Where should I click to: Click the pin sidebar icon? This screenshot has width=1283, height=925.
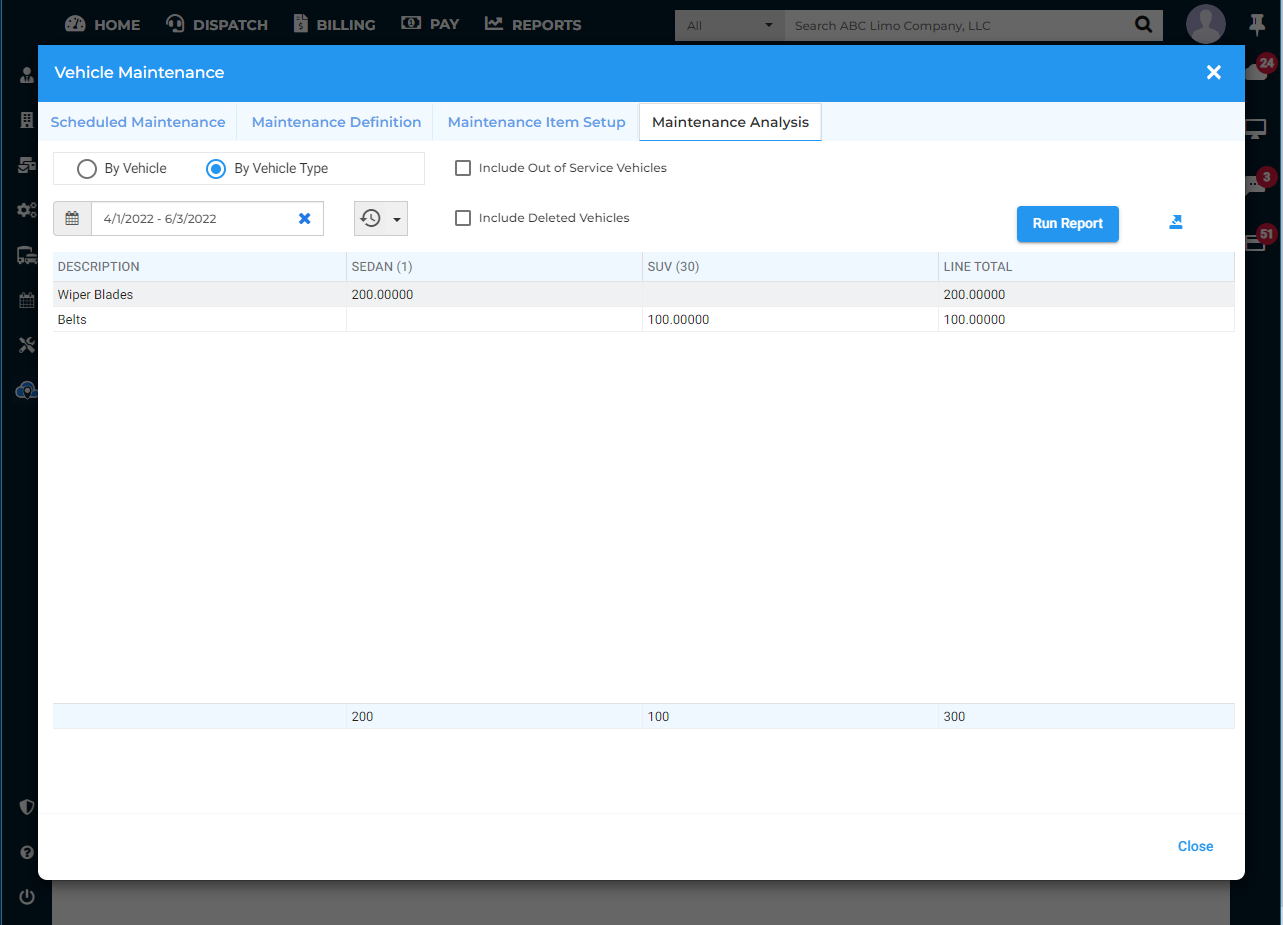(1257, 24)
